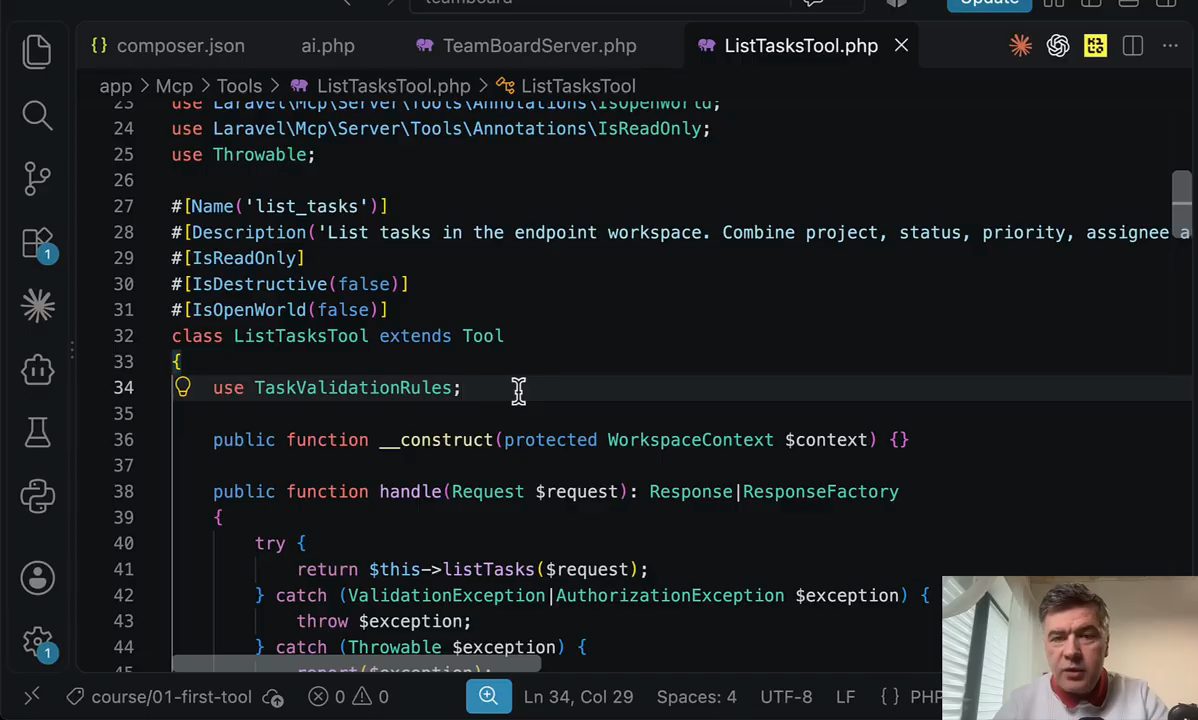Click the Tools breadcrumb segment
The width and height of the screenshot is (1198, 720).
[239, 86]
